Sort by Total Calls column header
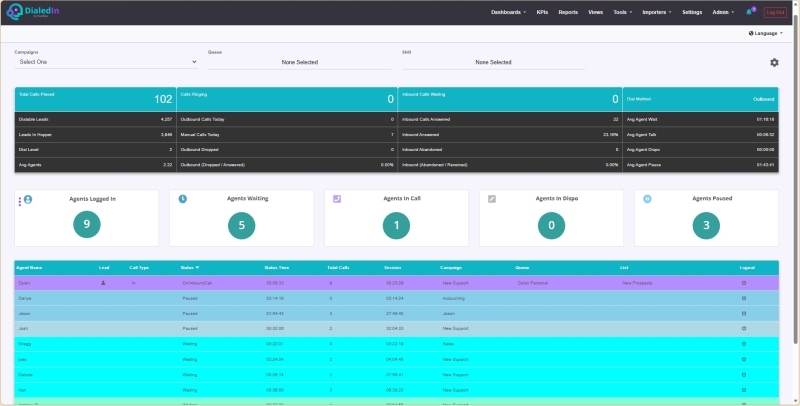The height and width of the screenshot is (406, 800). tap(338, 268)
